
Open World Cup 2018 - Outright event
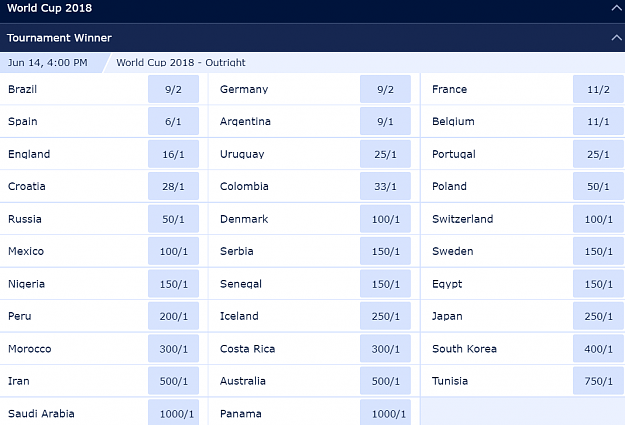point(181,63)
